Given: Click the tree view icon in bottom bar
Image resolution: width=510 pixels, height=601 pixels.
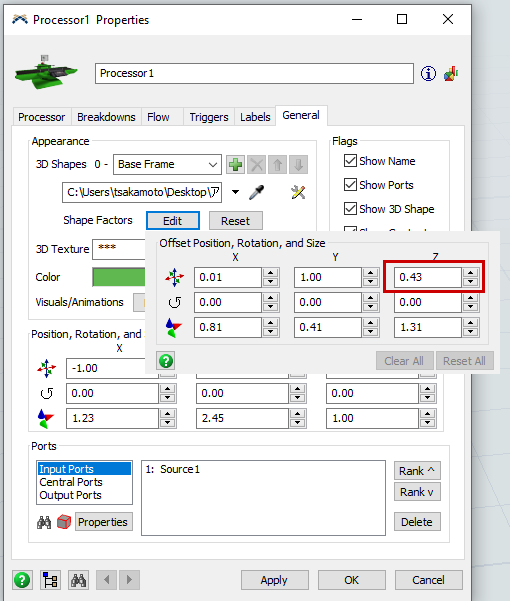Looking at the screenshot, I should click(50, 580).
